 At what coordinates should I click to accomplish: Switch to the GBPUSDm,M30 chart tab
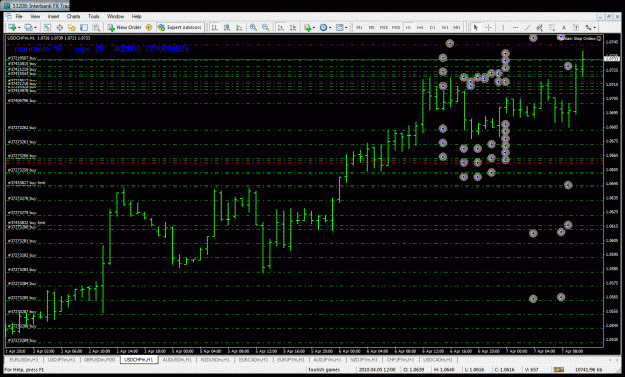(x=99, y=359)
